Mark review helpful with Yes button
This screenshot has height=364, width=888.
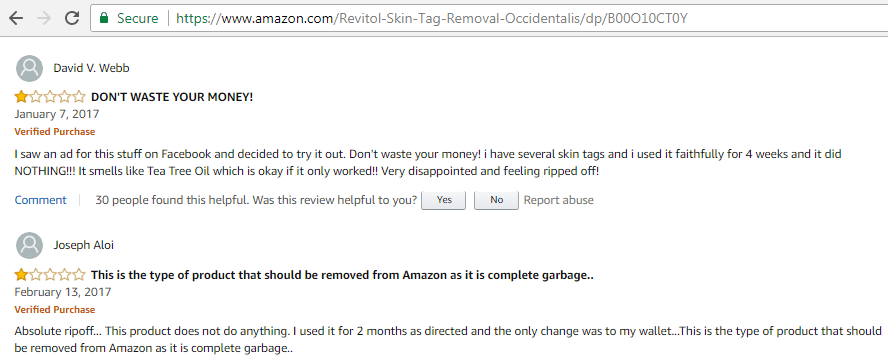(x=443, y=200)
